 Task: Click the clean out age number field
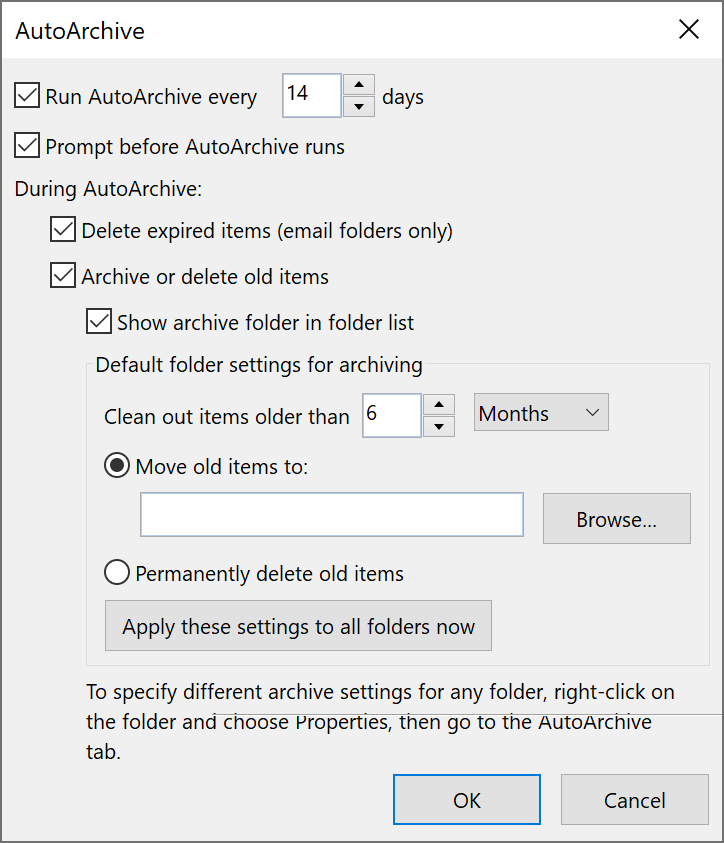click(391, 415)
